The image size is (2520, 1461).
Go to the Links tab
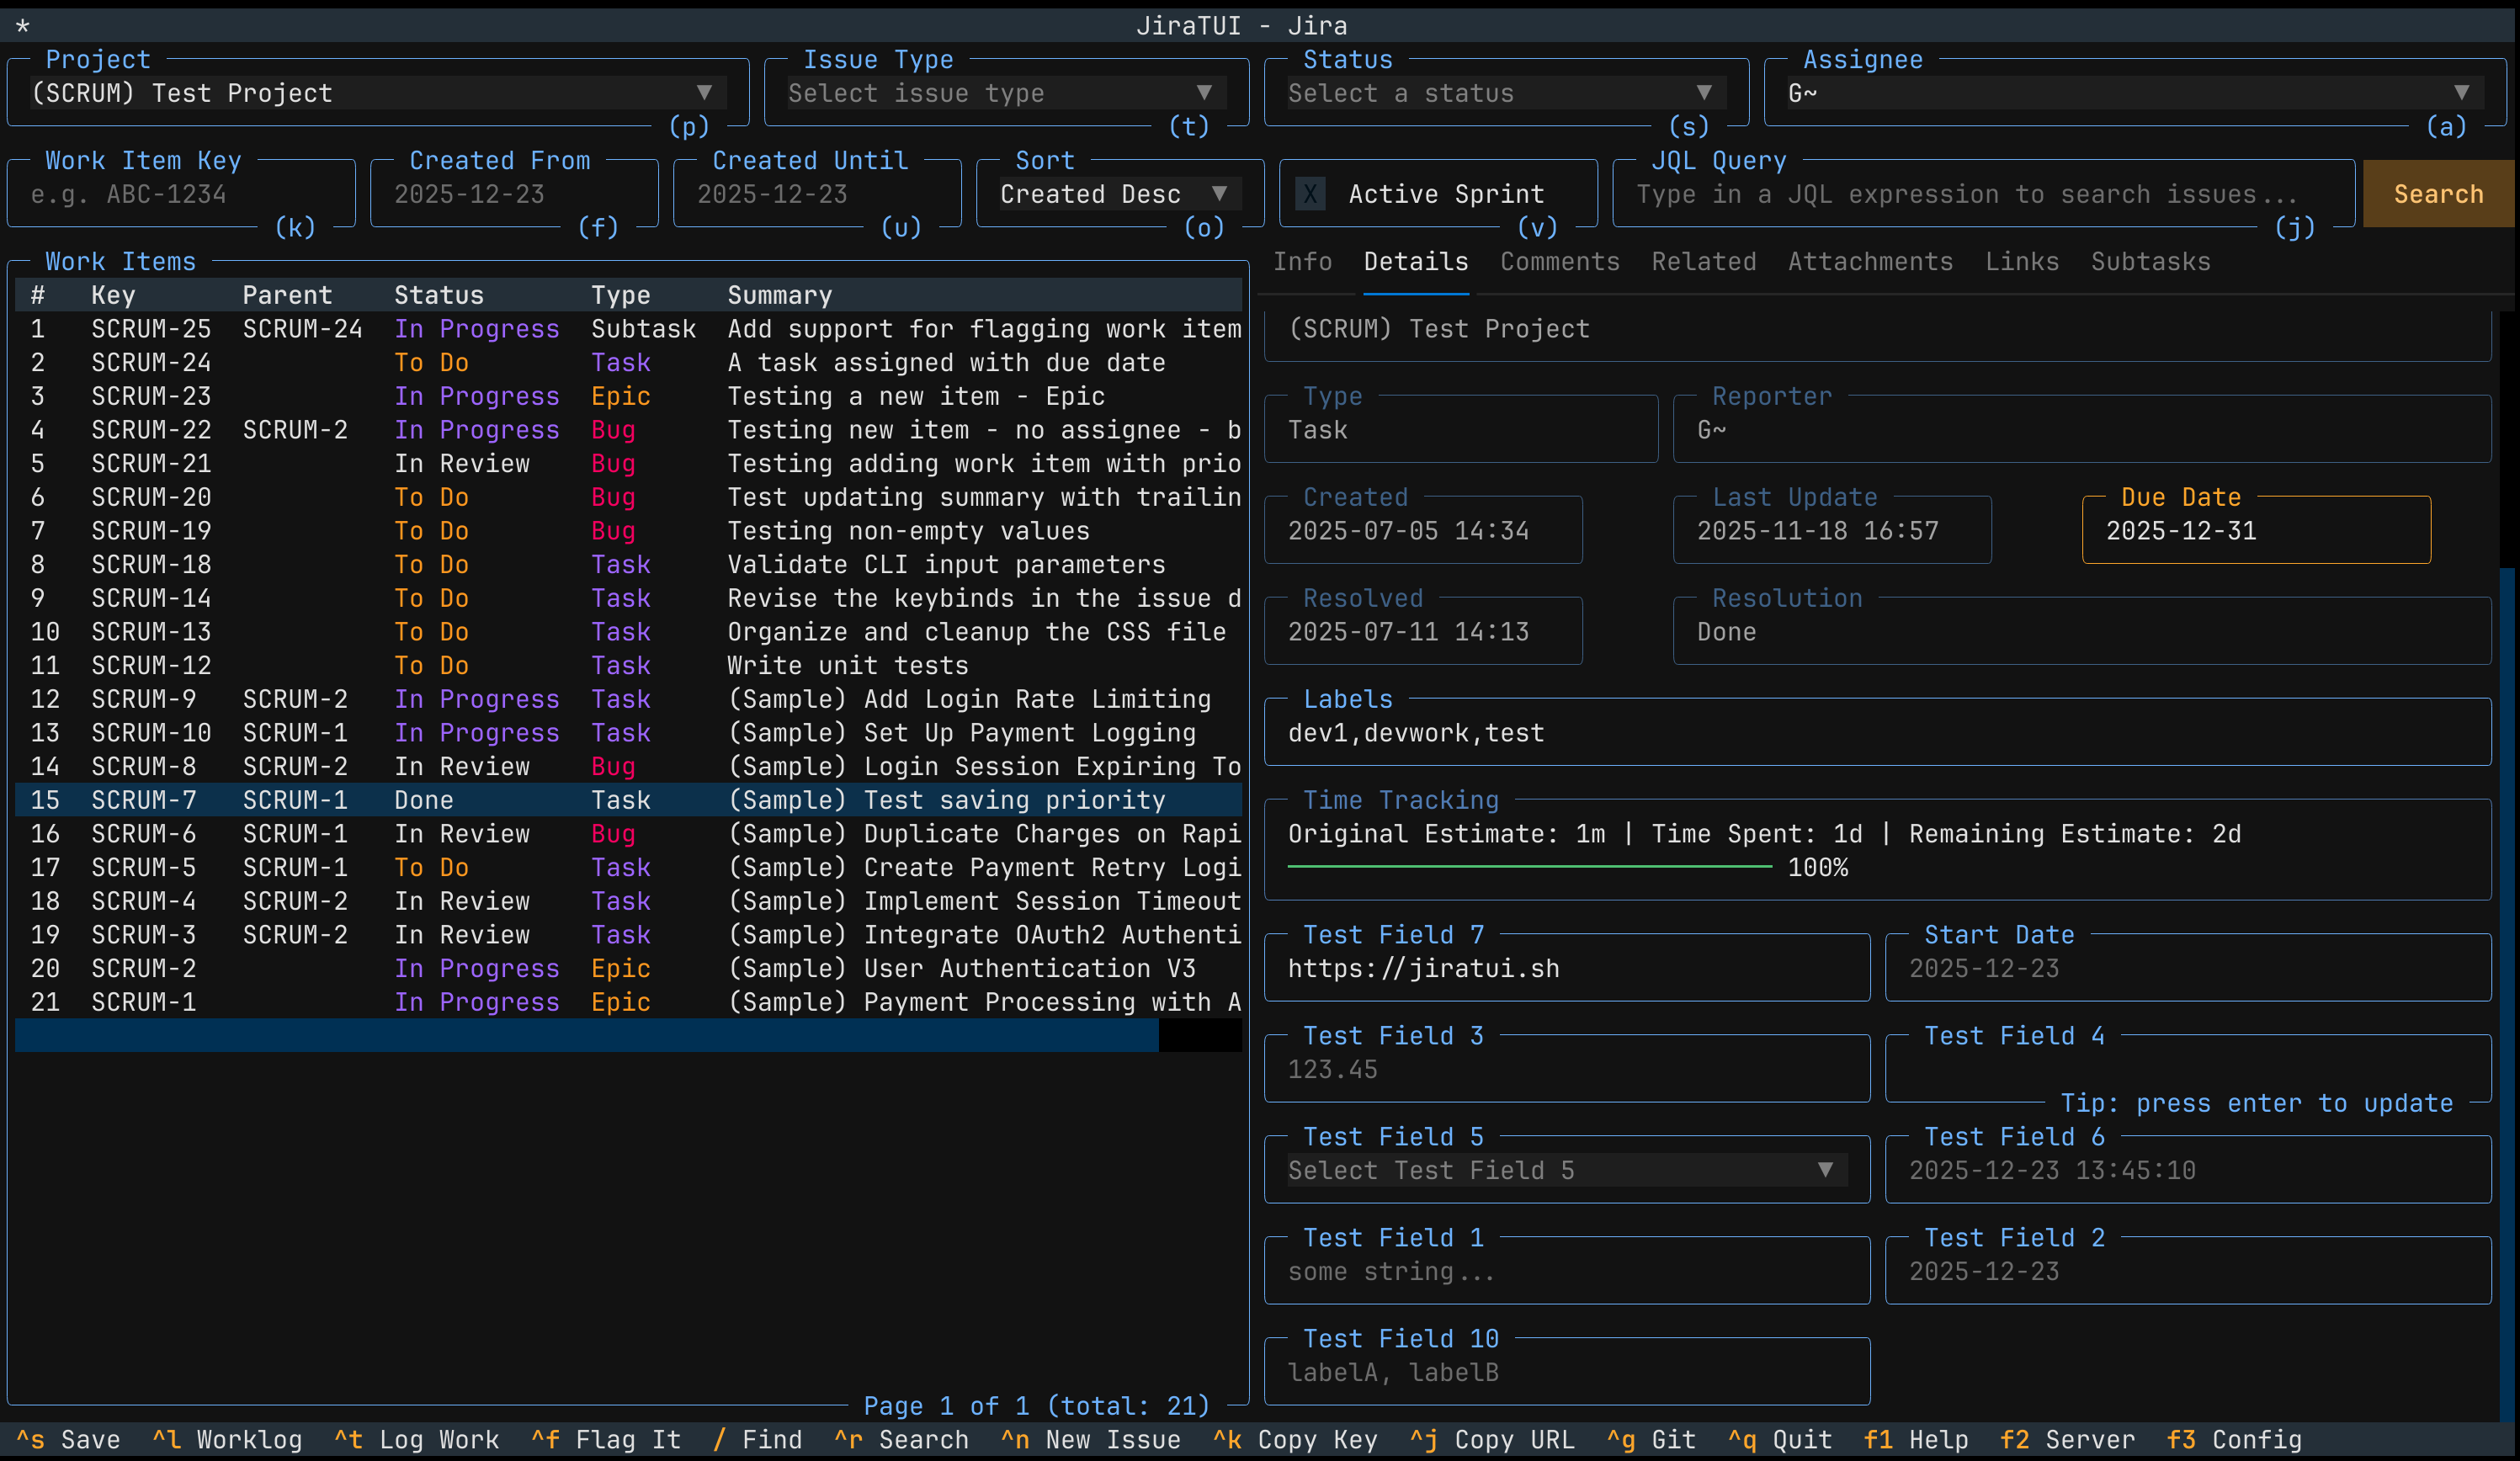(x=2022, y=262)
